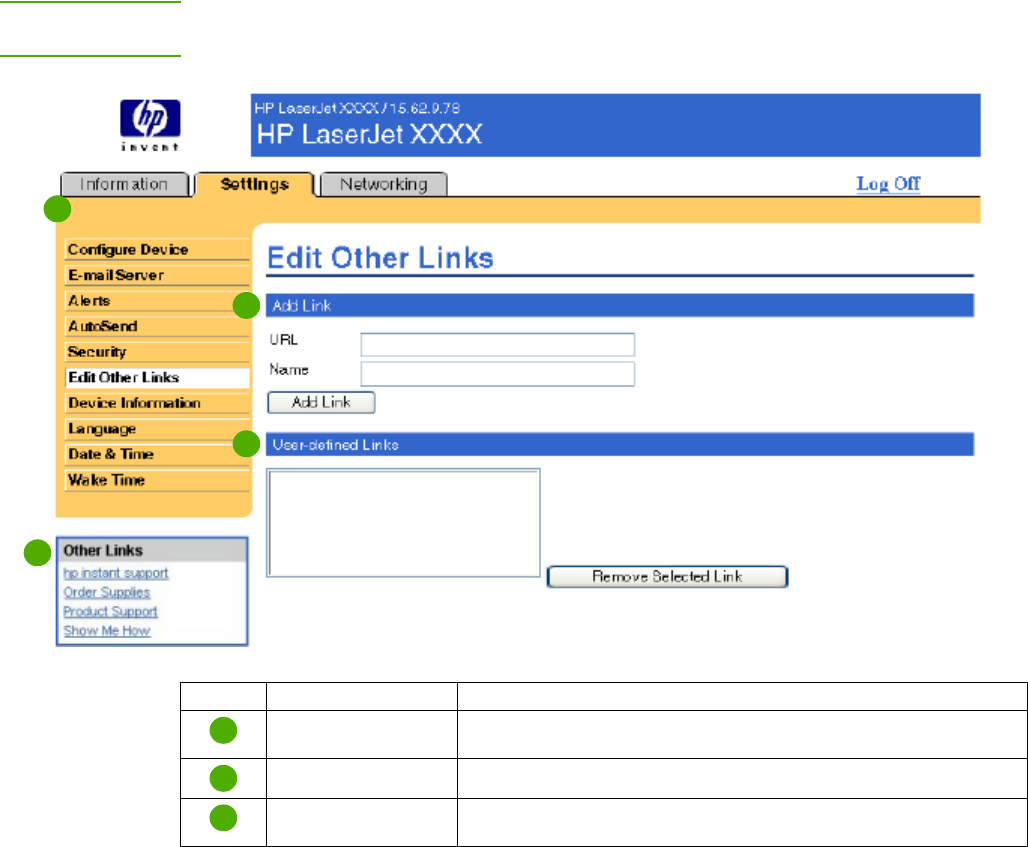This screenshot has height=847, width=1028.
Task: Open hp instant support link
Action: pyautogui.click(x=116, y=573)
